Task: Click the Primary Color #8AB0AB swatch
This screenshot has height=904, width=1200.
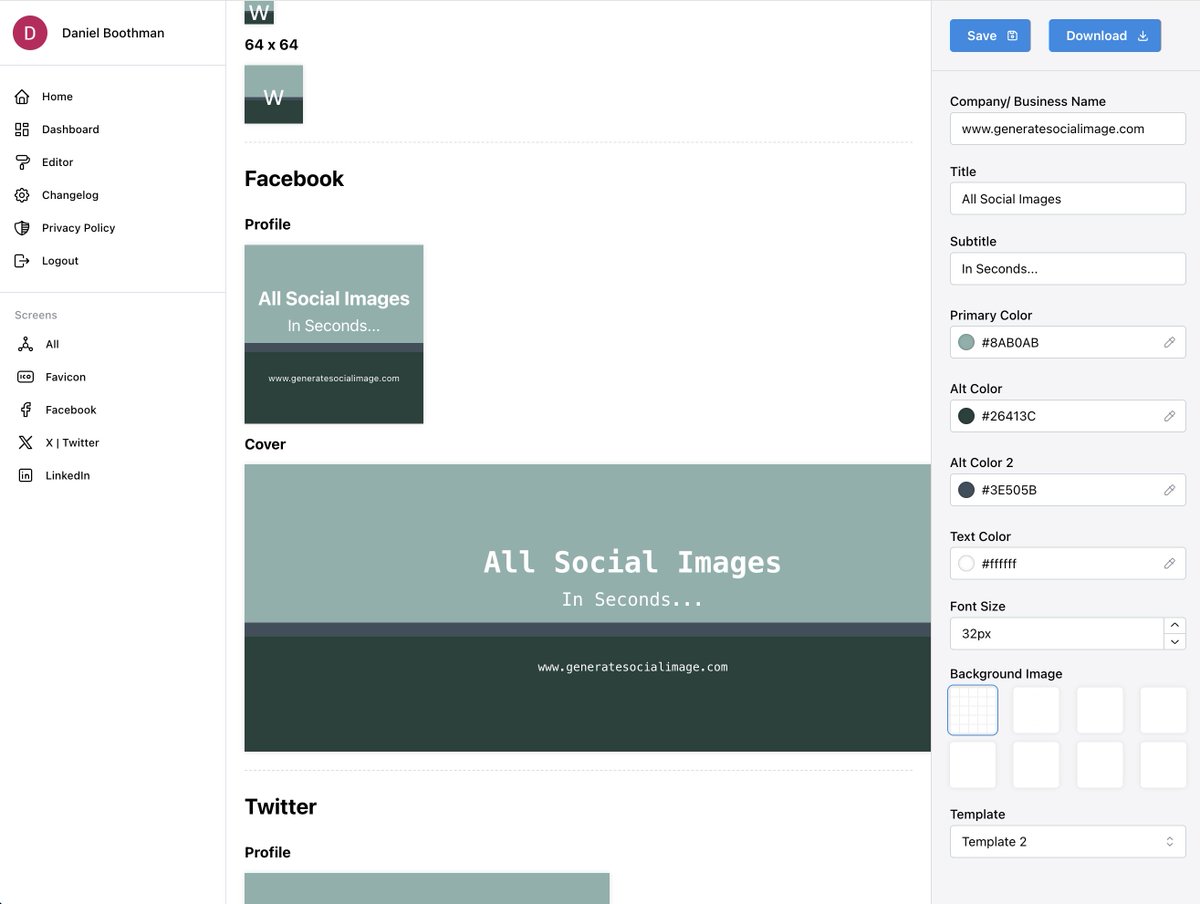Action: point(966,342)
